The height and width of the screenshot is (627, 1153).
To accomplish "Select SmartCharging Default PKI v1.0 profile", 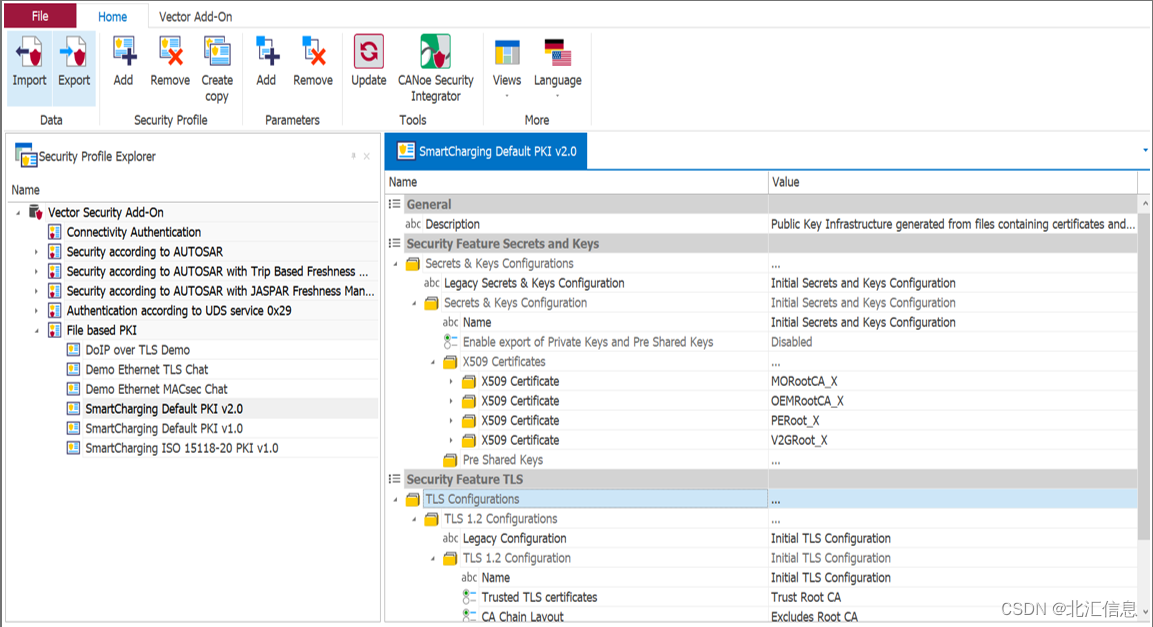I will click(x=164, y=428).
